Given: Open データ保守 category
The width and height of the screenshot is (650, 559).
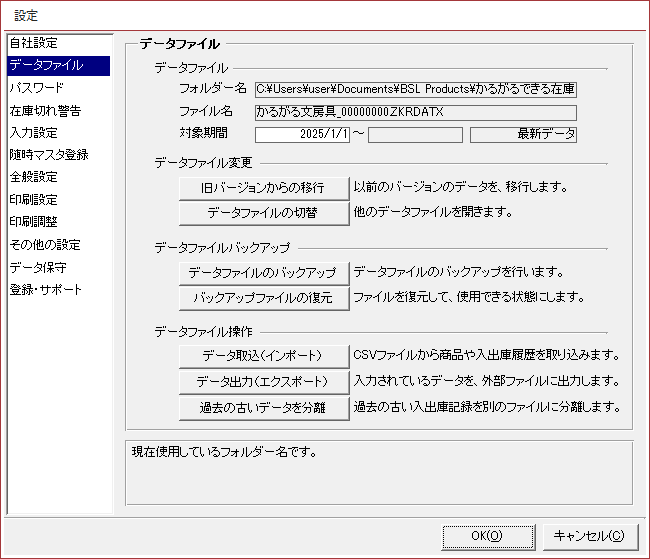Looking at the screenshot, I should pos(38,267).
